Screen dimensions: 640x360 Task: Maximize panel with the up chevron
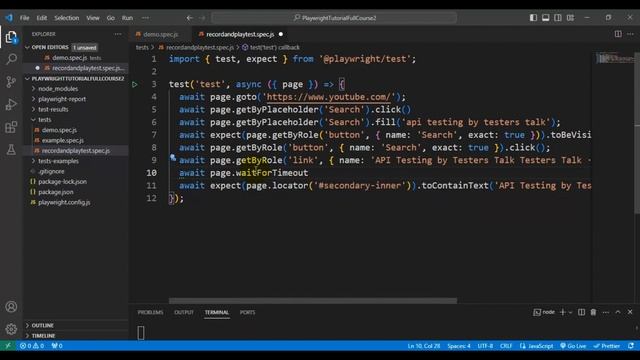[x=618, y=312]
